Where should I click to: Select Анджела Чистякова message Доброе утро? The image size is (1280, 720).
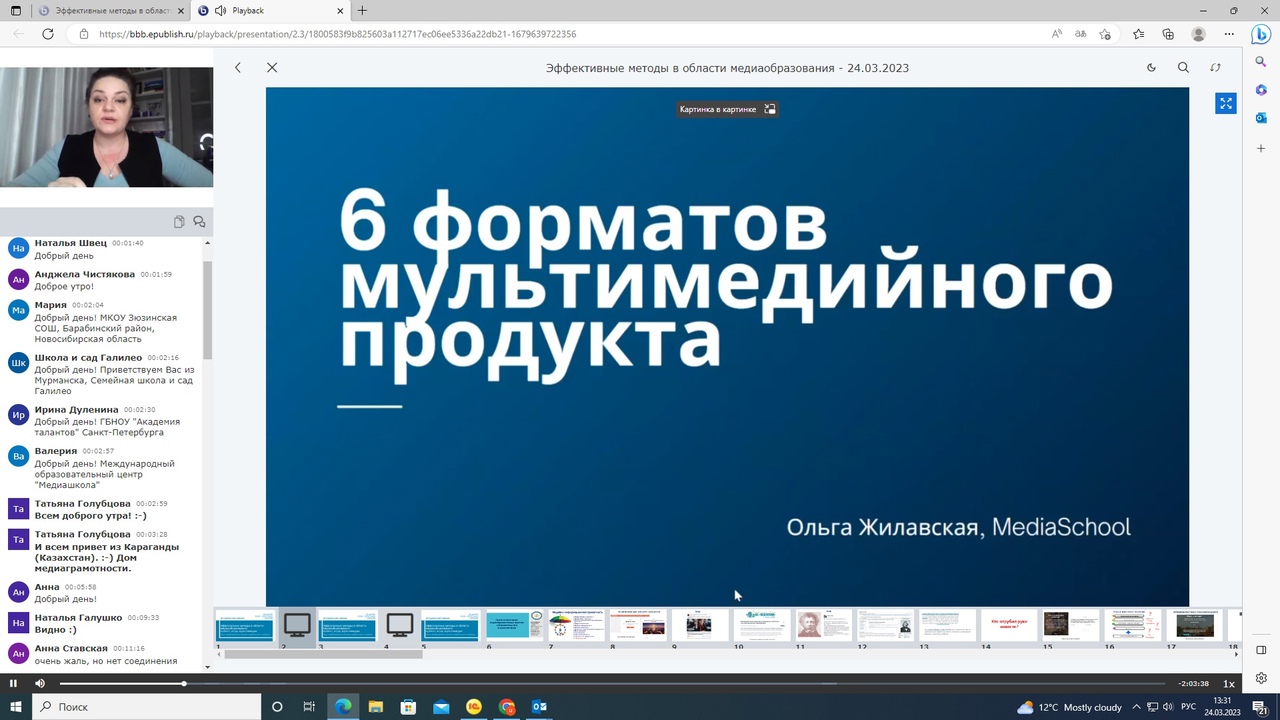pos(103,280)
